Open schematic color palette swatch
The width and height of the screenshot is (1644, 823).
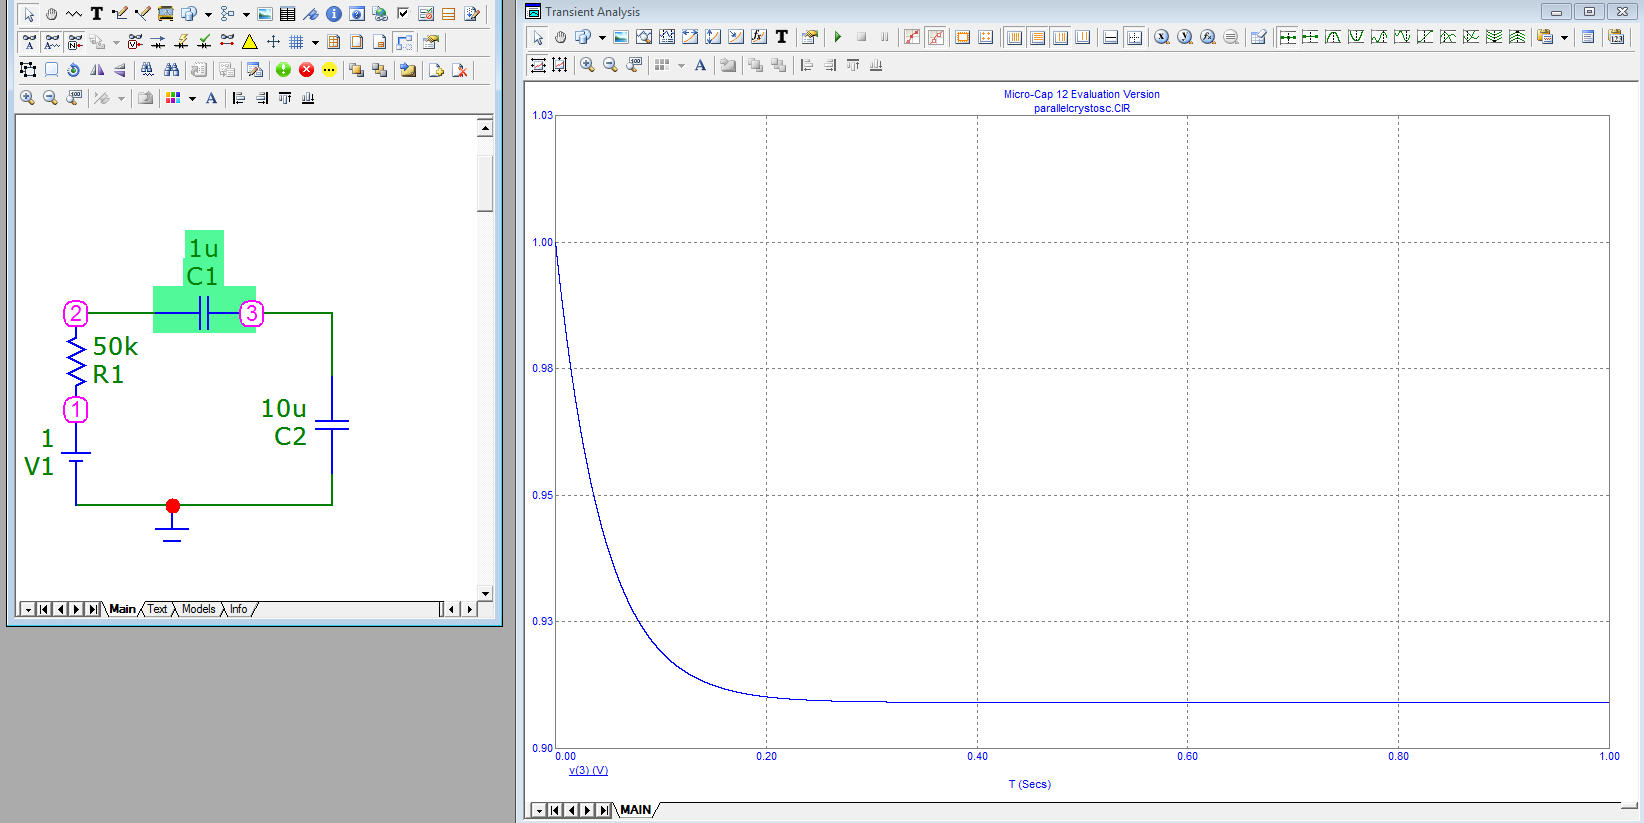[x=173, y=98]
